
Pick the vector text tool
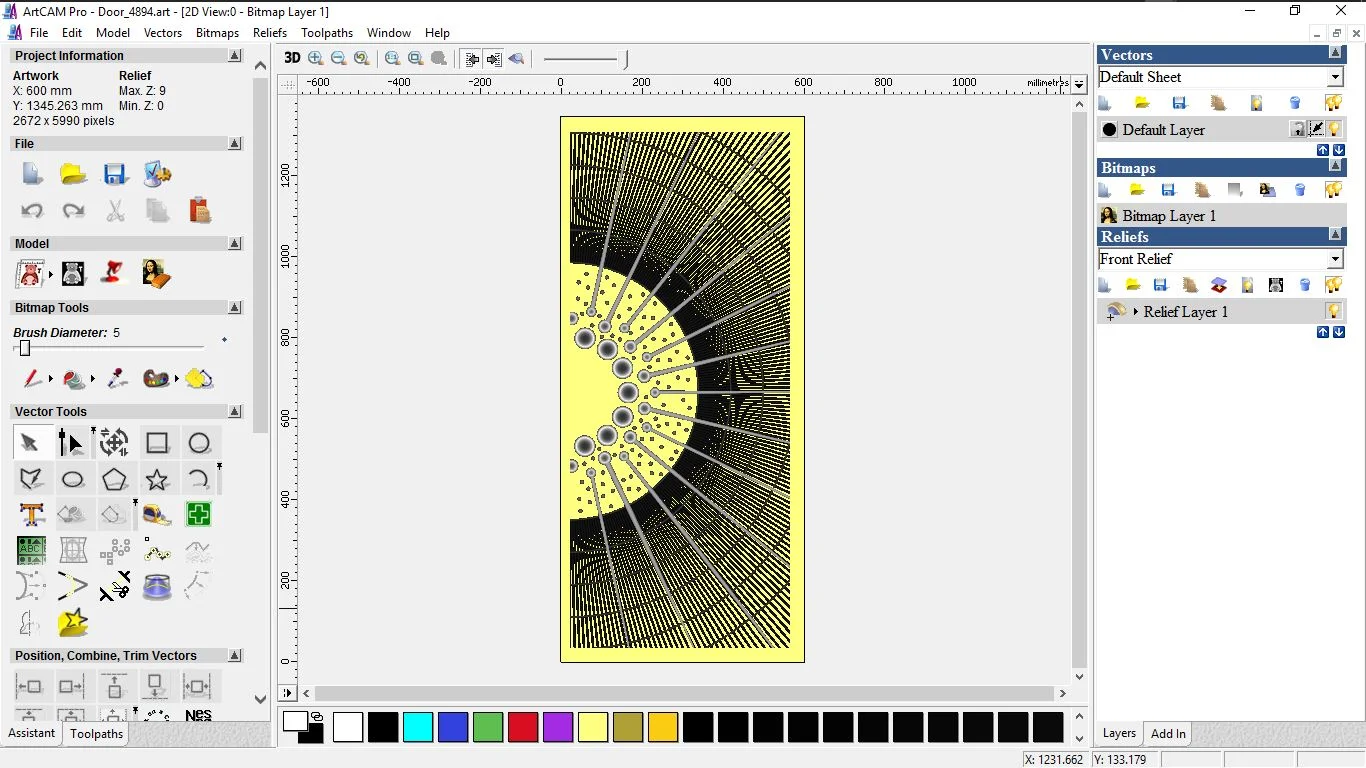pos(31,515)
